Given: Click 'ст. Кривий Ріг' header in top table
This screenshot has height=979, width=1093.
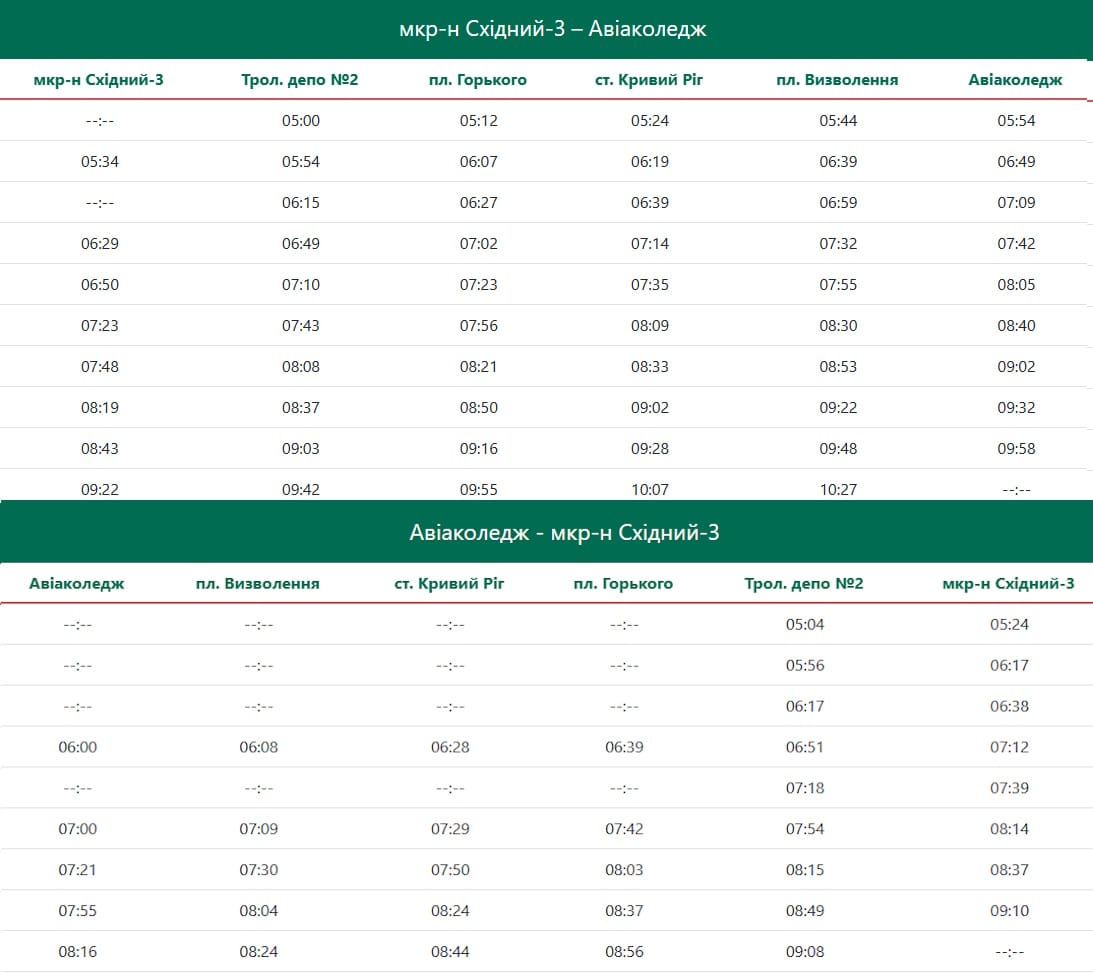Looking at the screenshot, I should [649, 80].
